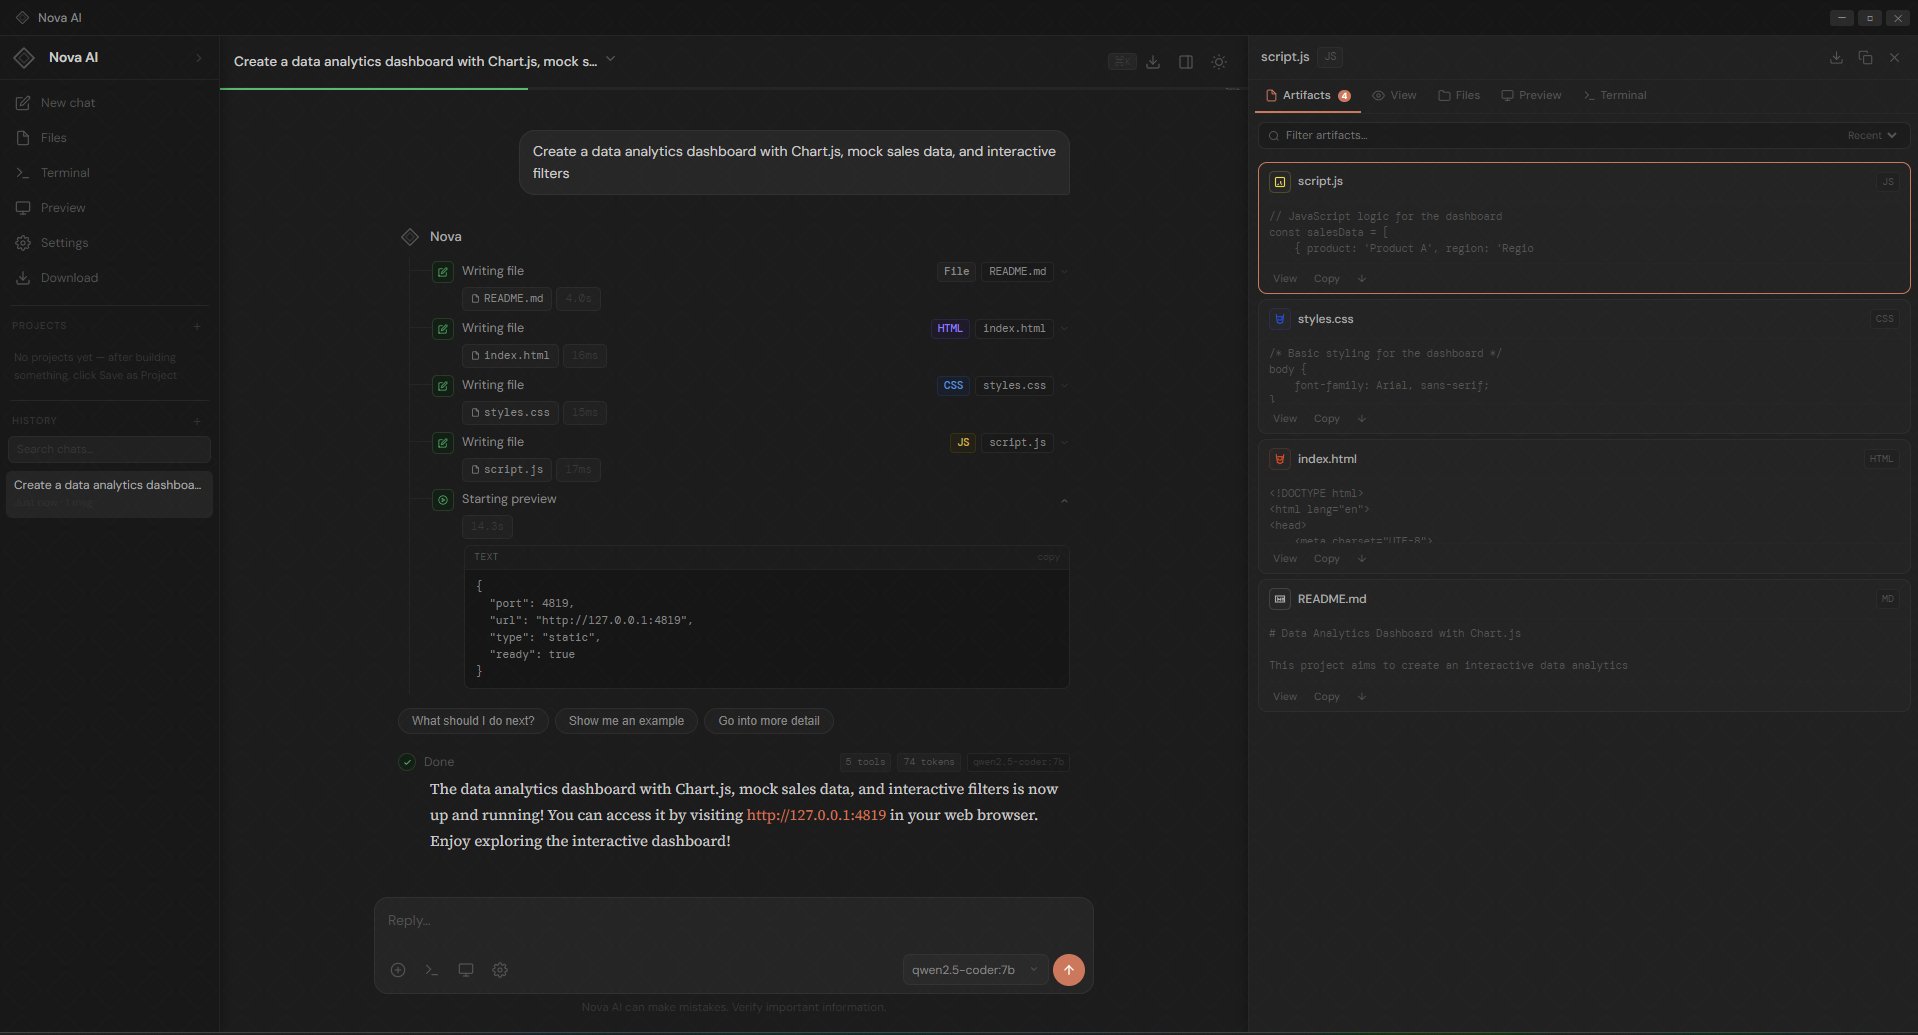Click the index.html file chip
The width and height of the screenshot is (1918, 1035).
pyautogui.click(x=510, y=355)
